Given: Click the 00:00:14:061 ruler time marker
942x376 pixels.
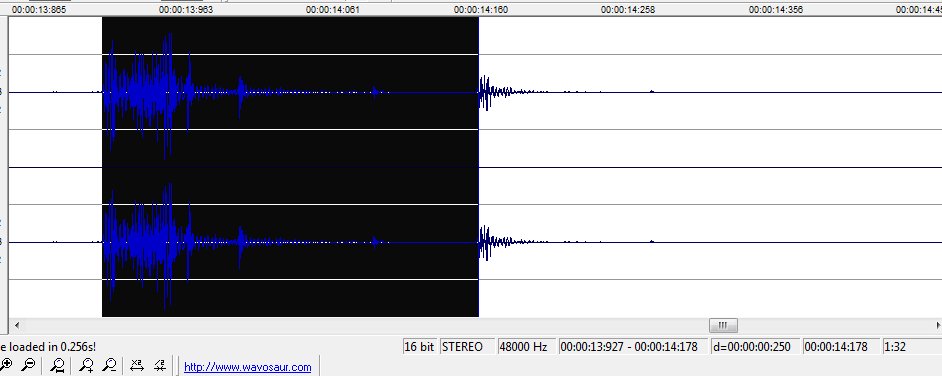Looking at the screenshot, I should coord(332,10).
